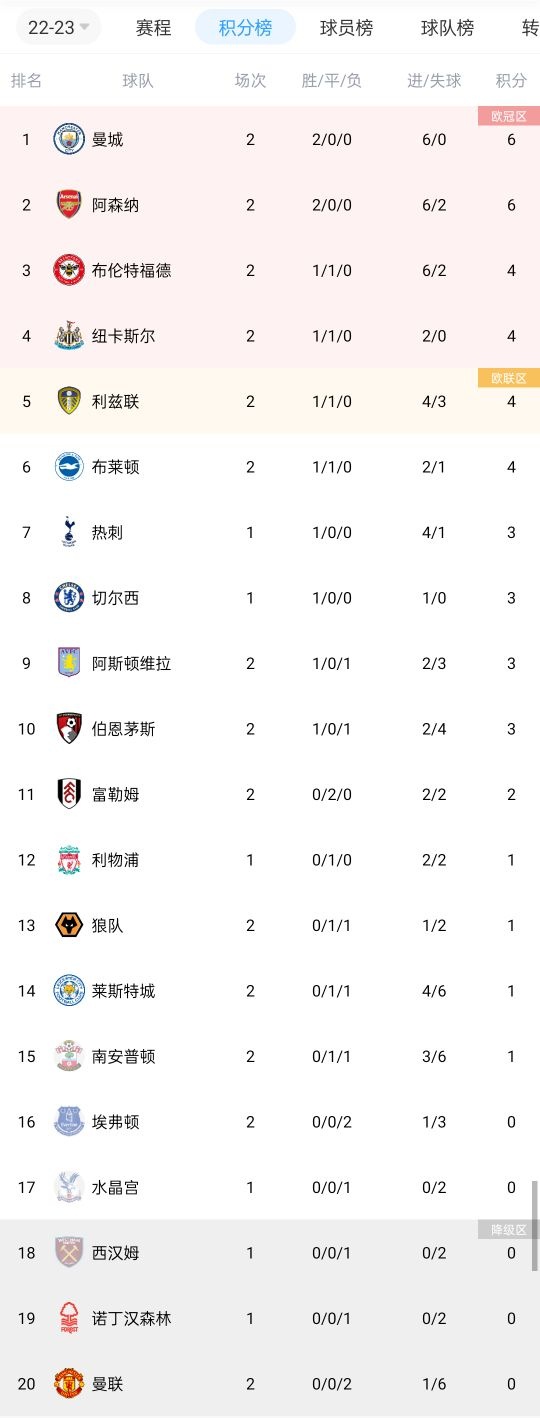Screen dimensions: 540x1418
Task: Switch to the 赛程 tab
Action: [153, 27]
